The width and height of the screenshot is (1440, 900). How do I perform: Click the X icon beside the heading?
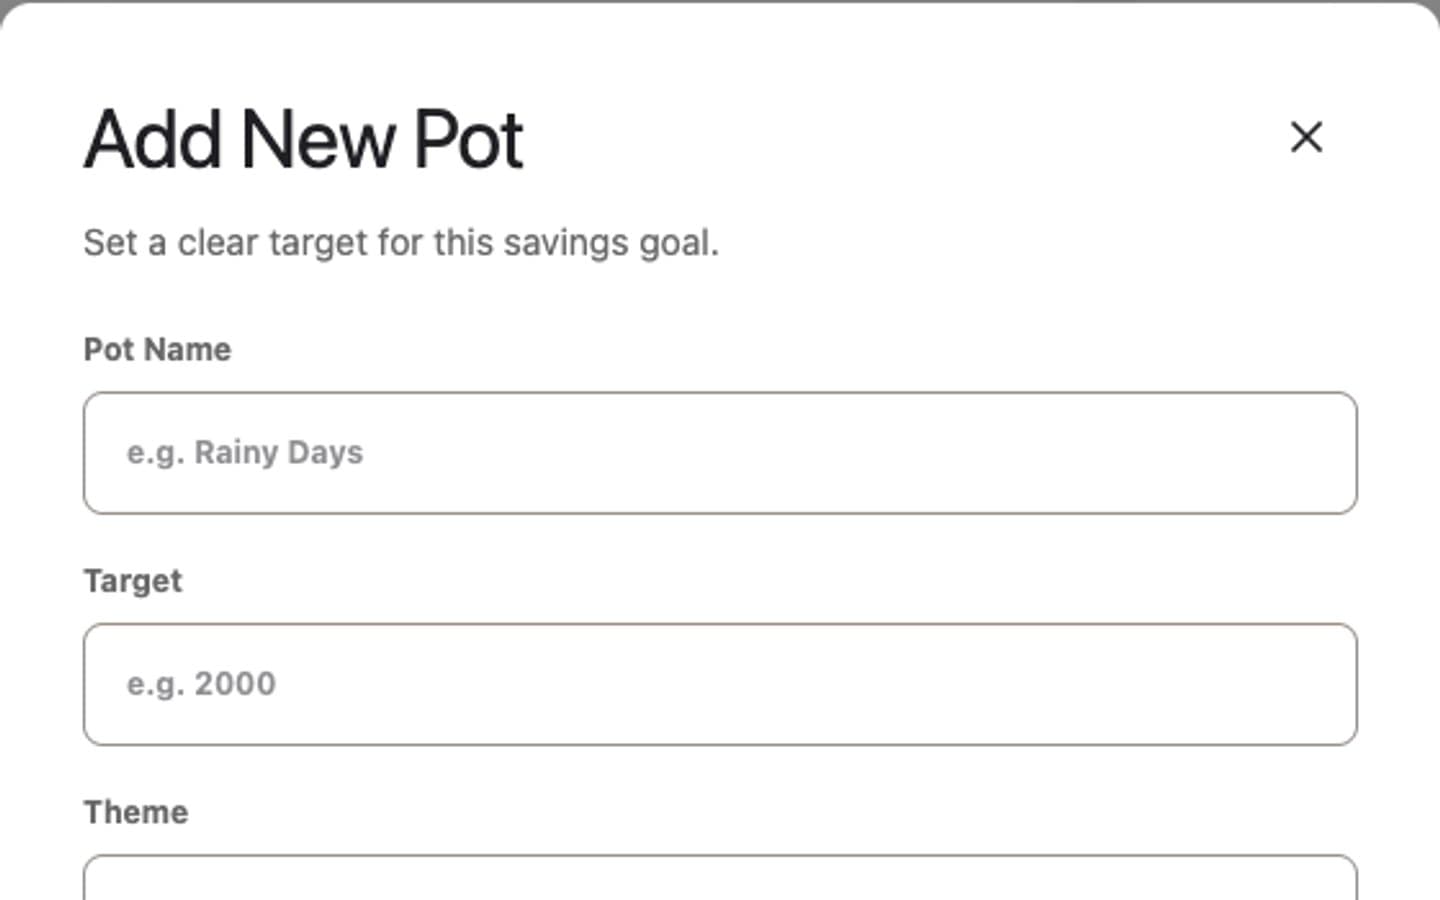pyautogui.click(x=1306, y=137)
